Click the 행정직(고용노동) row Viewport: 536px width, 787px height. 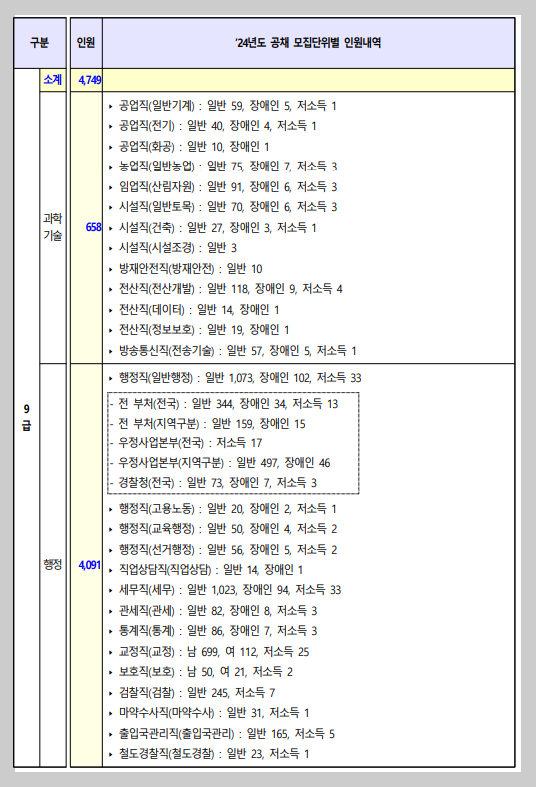pyautogui.click(x=222, y=509)
